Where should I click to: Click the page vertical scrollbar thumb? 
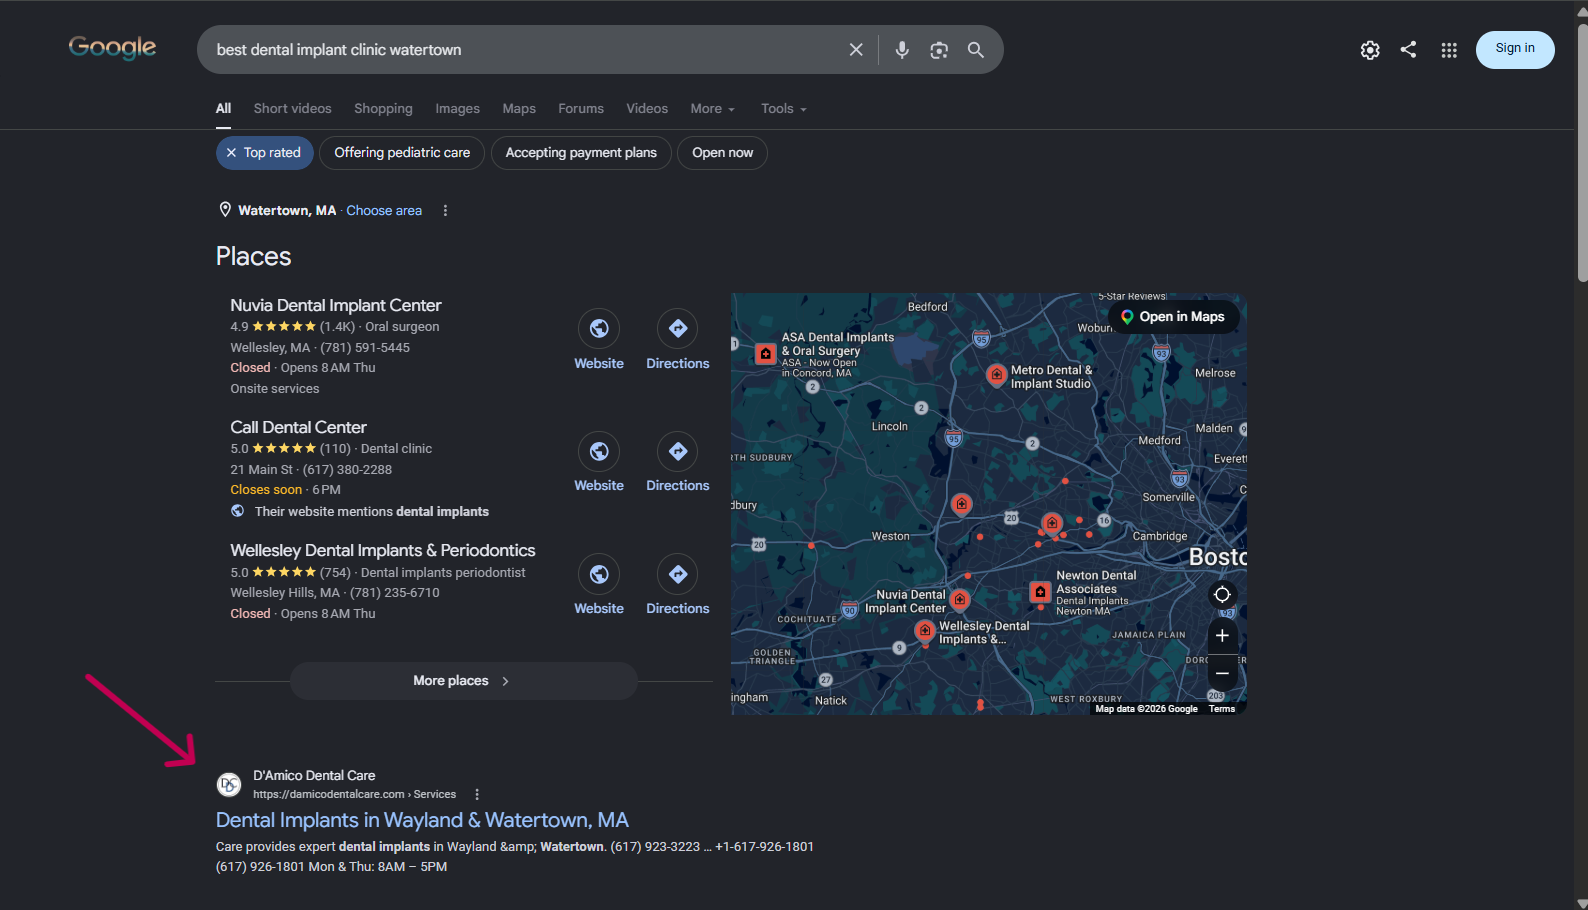point(1581,153)
